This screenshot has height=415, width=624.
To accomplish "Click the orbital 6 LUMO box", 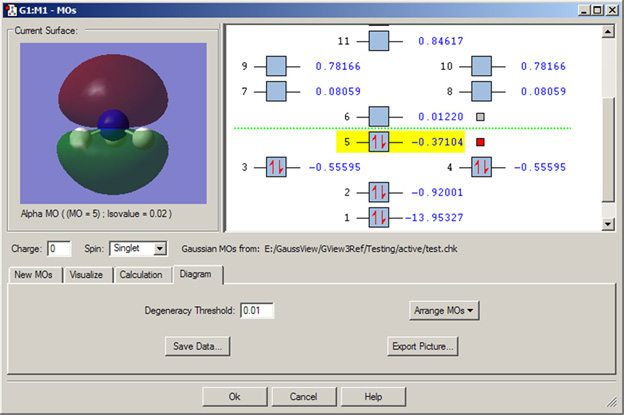I will click(379, 117).
